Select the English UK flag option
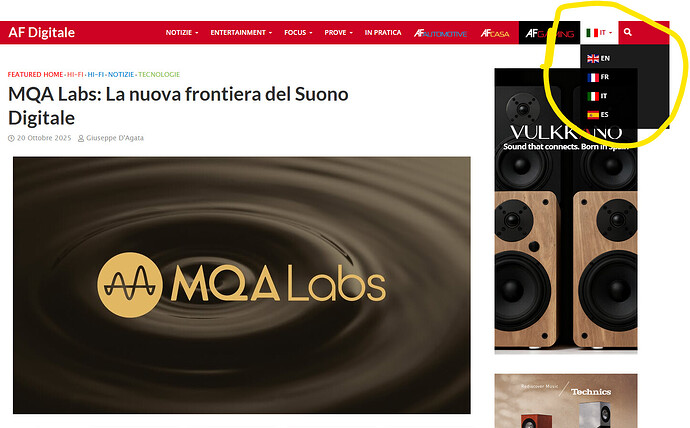This screenshot has height=428, width=690. click(x=598, y=58)
